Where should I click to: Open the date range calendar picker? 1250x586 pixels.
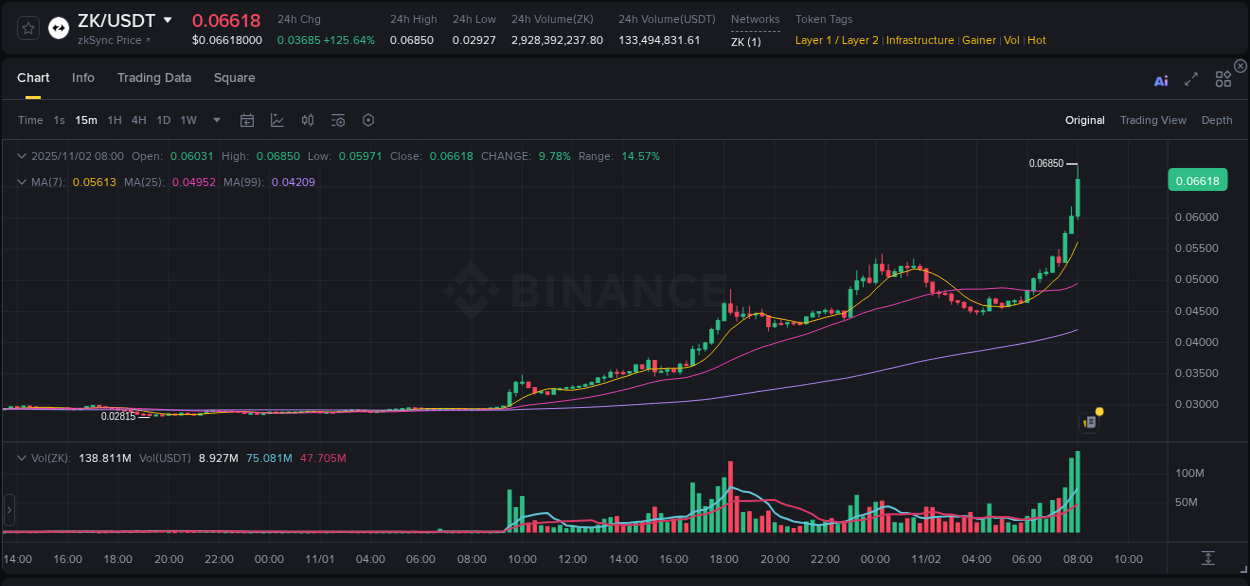[247, 120]
